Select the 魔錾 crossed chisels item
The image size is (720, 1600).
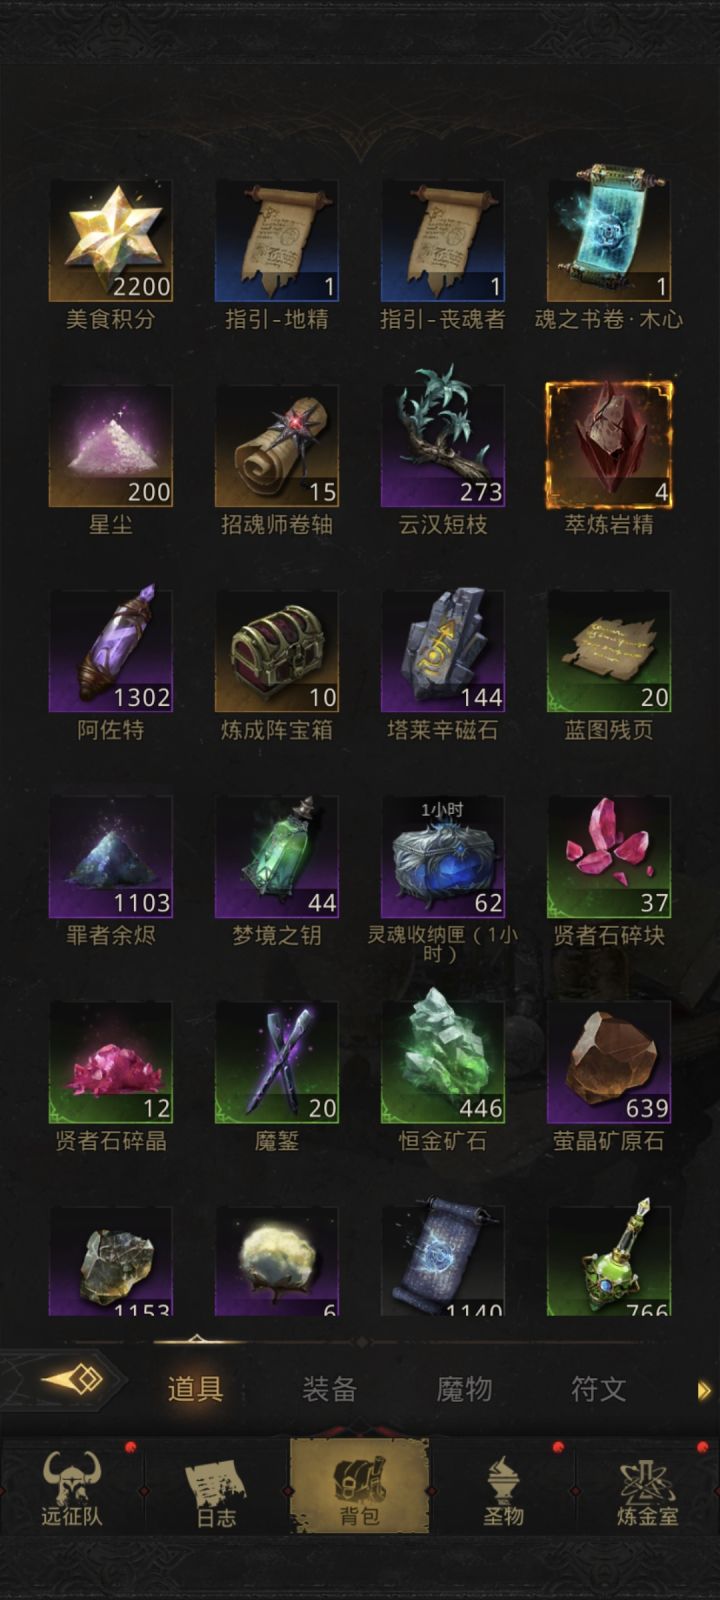(x=277, y=1062)
